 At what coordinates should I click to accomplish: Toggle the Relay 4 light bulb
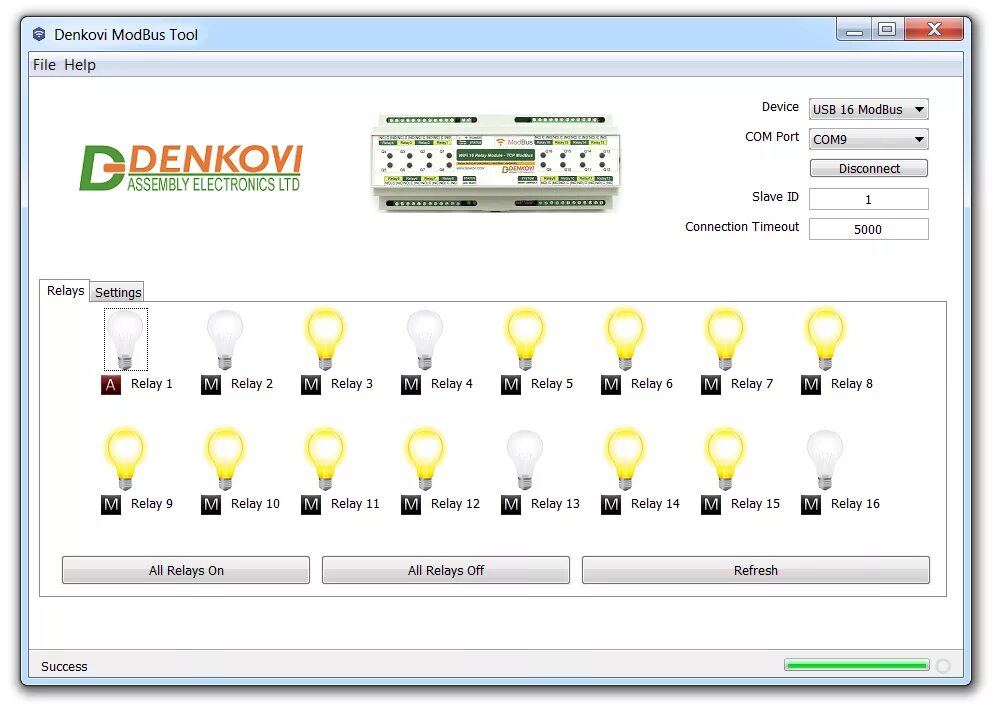point(425,339)
